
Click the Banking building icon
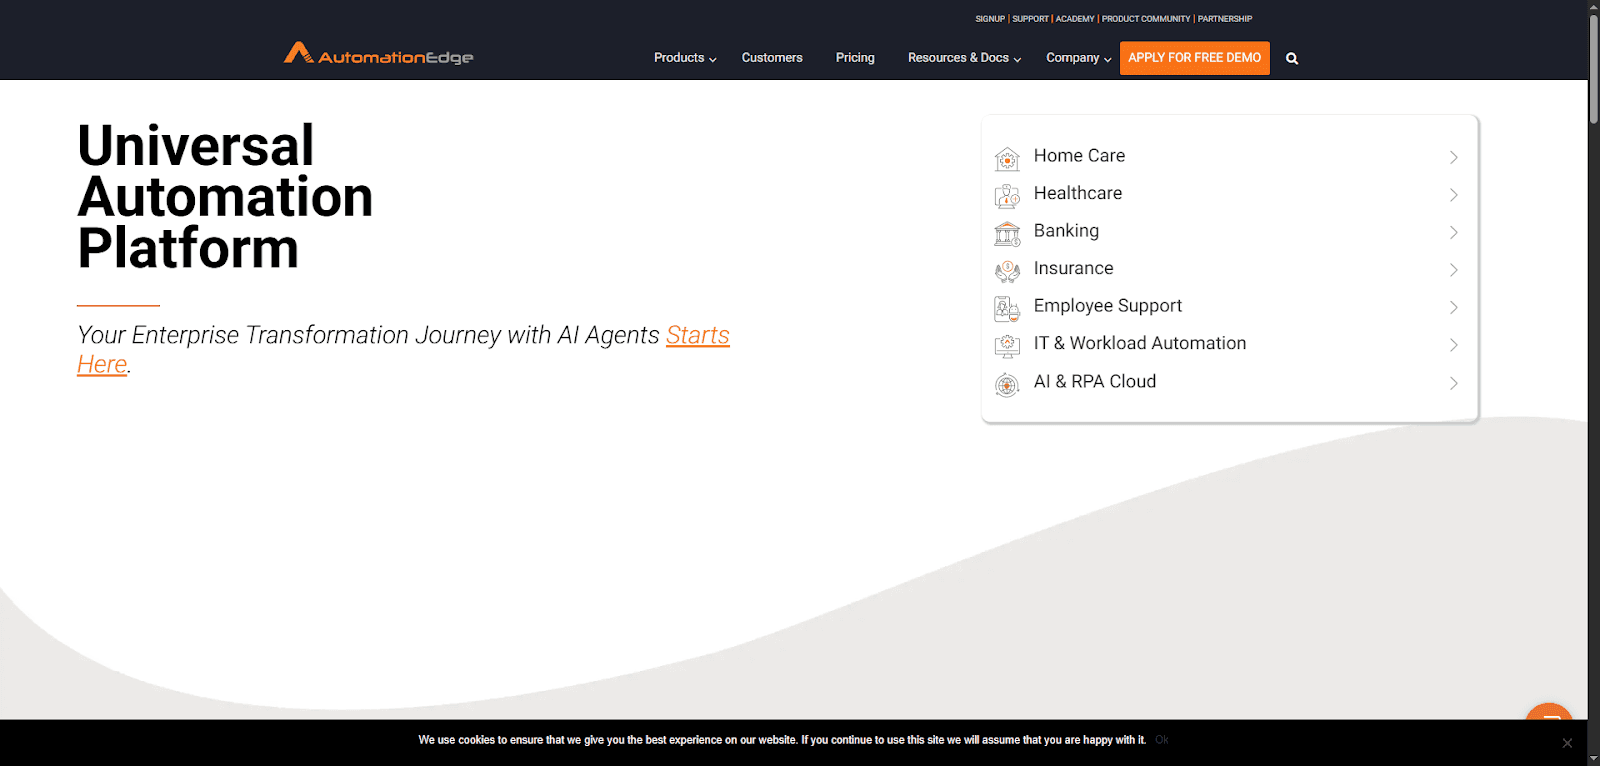pos(1007,233)
